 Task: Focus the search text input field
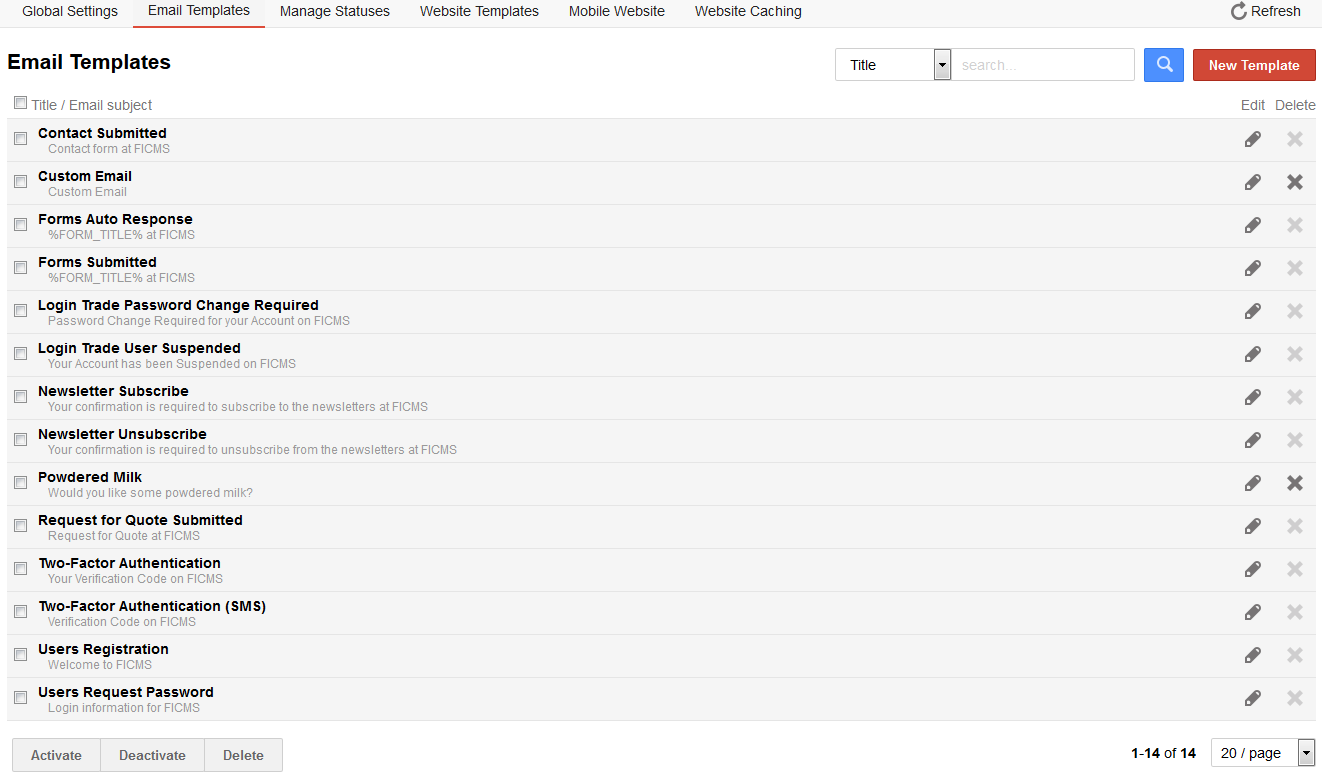[1042, 65]
